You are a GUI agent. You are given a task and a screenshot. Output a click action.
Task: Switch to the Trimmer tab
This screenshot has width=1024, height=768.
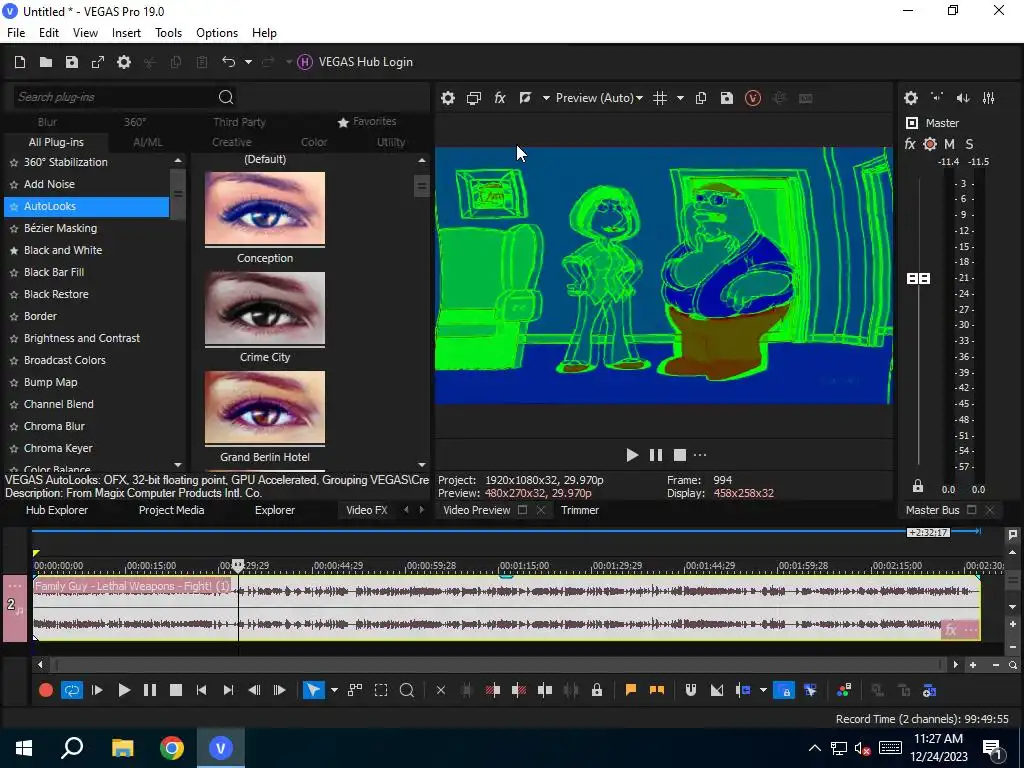click(x=580, y=510)
